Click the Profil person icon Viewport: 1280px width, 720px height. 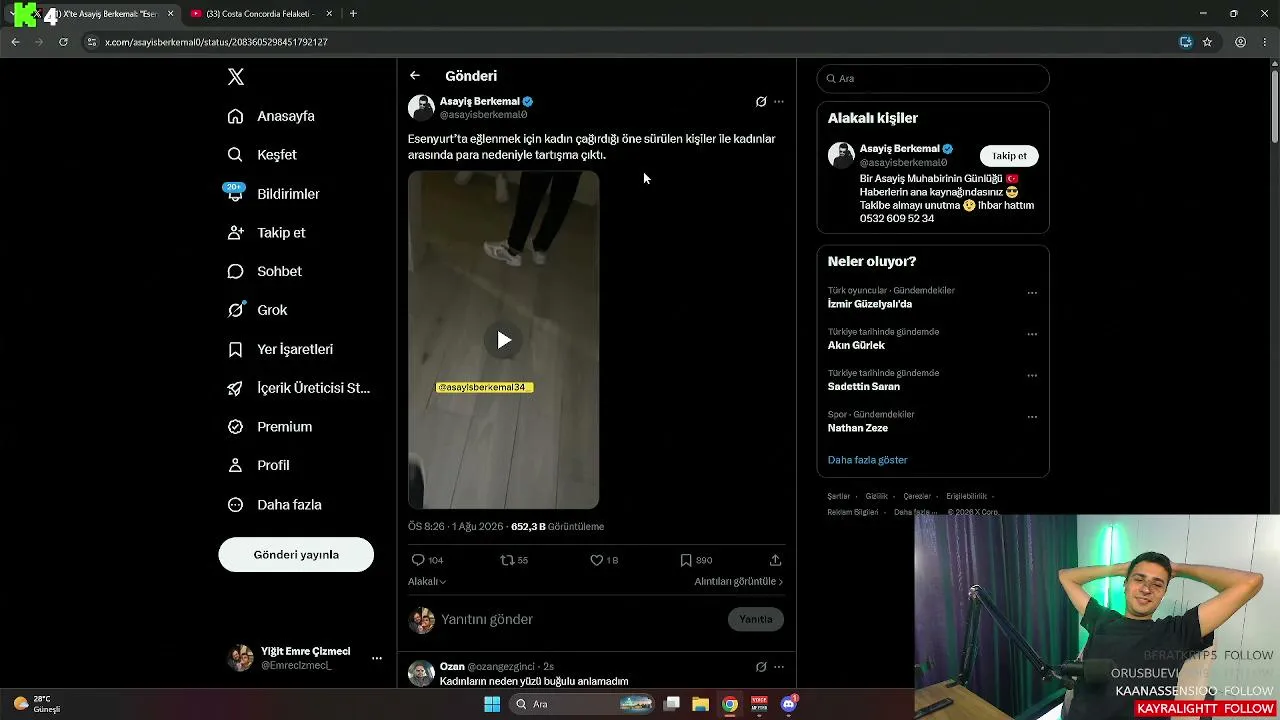coord(235,465)
